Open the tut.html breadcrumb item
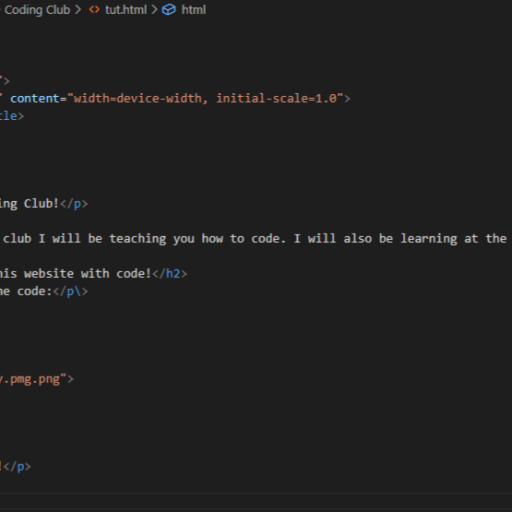Image resolution: width=512 pixels, height=512 pixels. pos(126,10)
